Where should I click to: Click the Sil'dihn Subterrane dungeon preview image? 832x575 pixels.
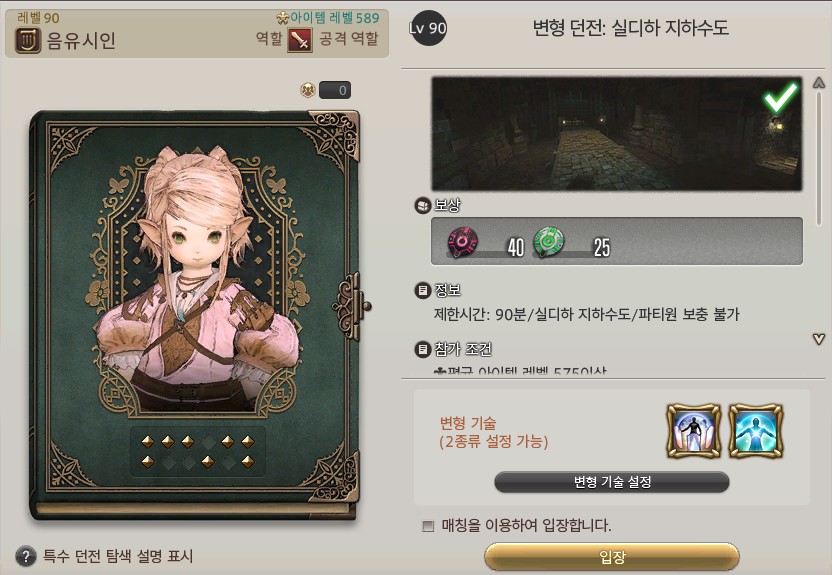617,134
